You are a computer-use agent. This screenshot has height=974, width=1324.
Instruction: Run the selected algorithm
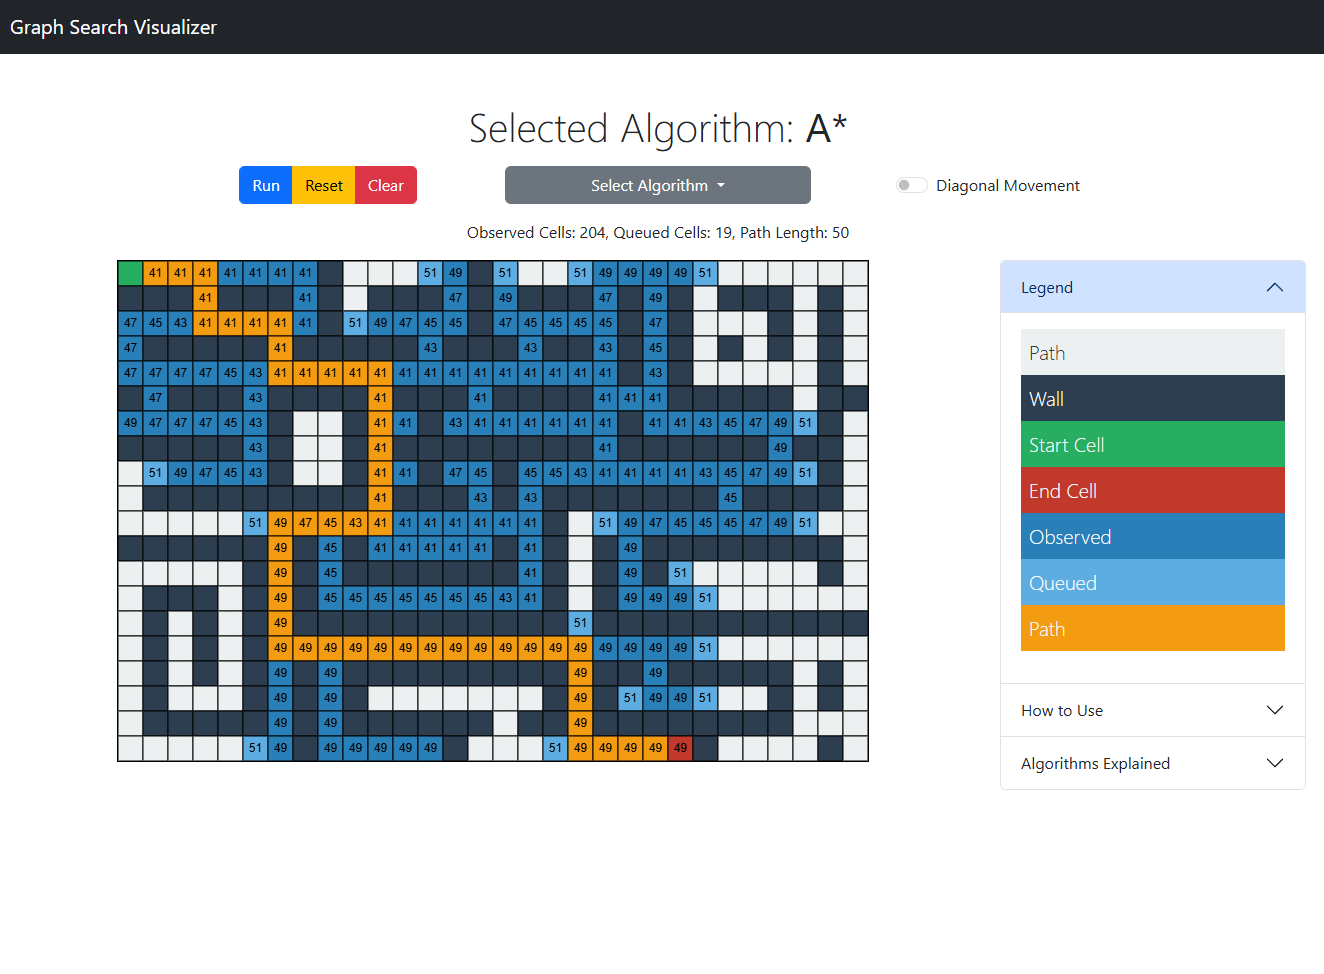pos(265,185)
